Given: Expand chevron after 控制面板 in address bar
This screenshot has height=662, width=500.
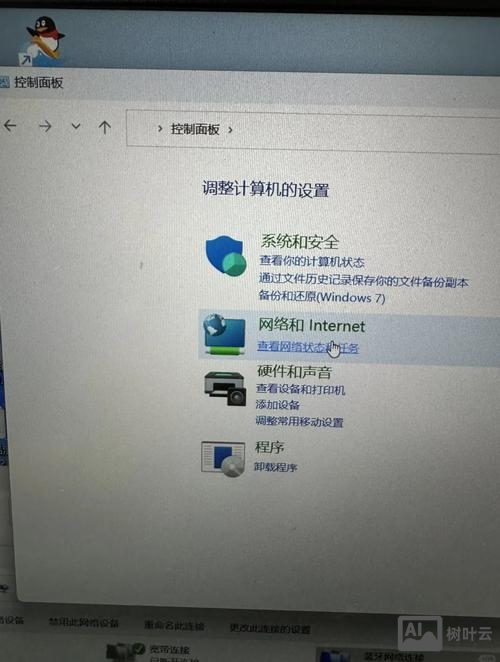Looking at the screenshot, I should coord(230,130).
